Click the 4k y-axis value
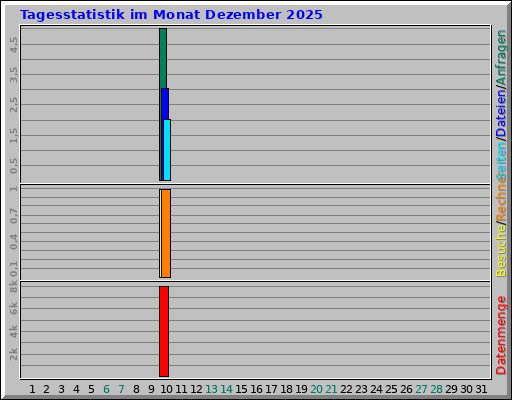This screenshot has width=512, height=400. coord(14,331)
